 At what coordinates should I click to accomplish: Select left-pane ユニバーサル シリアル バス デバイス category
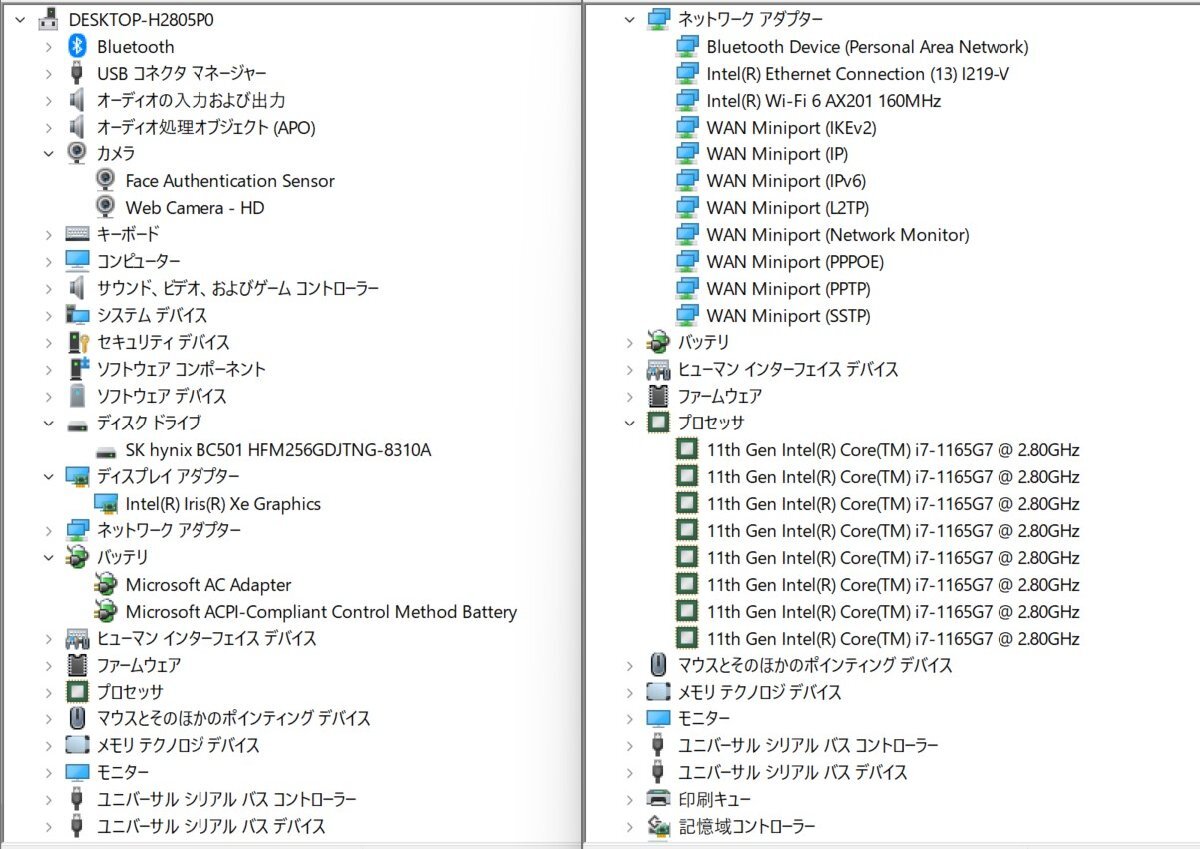click(x=211, y=826)
